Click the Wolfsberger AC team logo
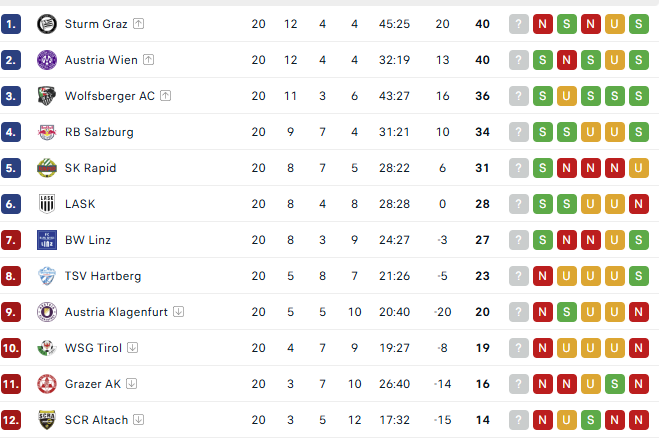Viewport: 664px width, 438px height. tap(46, 96)
